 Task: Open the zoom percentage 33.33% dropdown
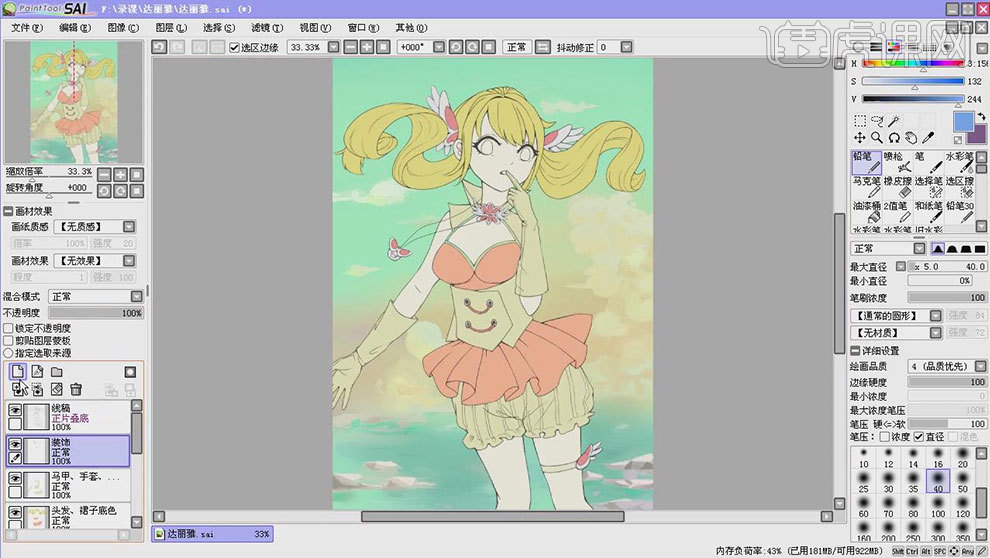click(x=333, y=47)
